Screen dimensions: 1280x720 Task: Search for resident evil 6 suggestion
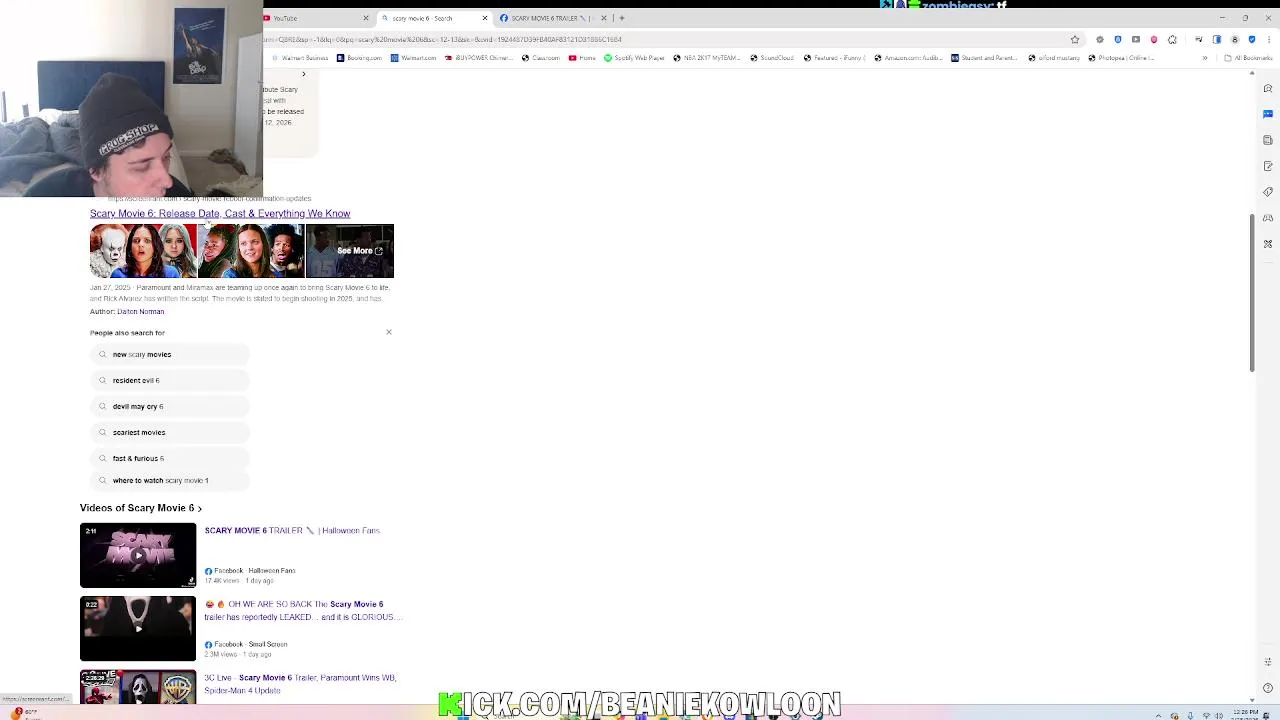[x=170, y=380]
